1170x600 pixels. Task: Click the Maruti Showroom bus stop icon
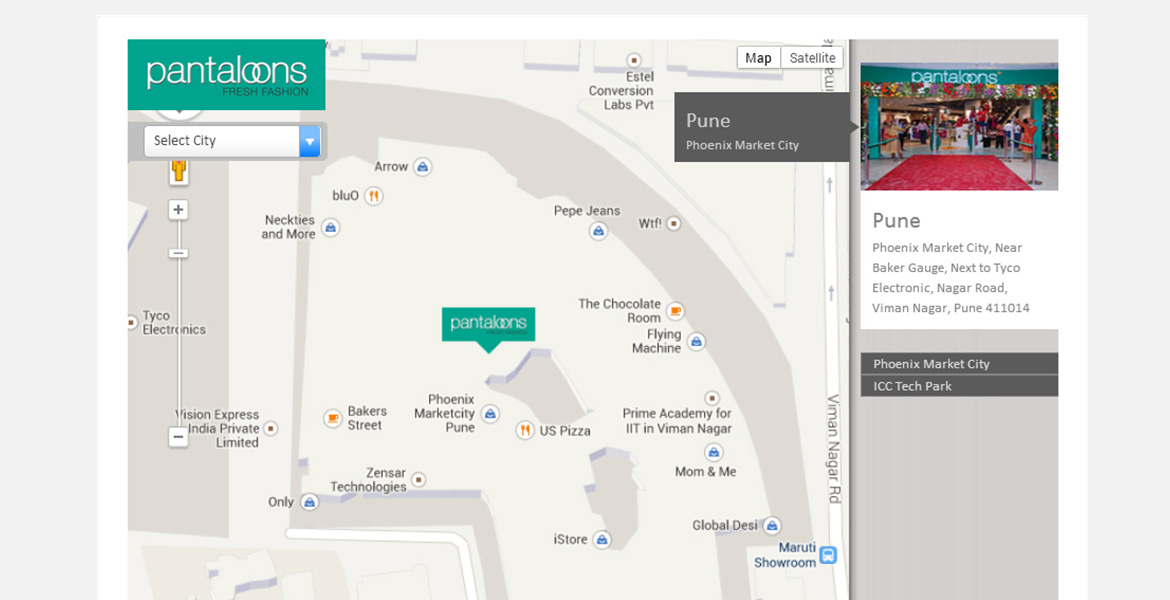pos(828,555)
